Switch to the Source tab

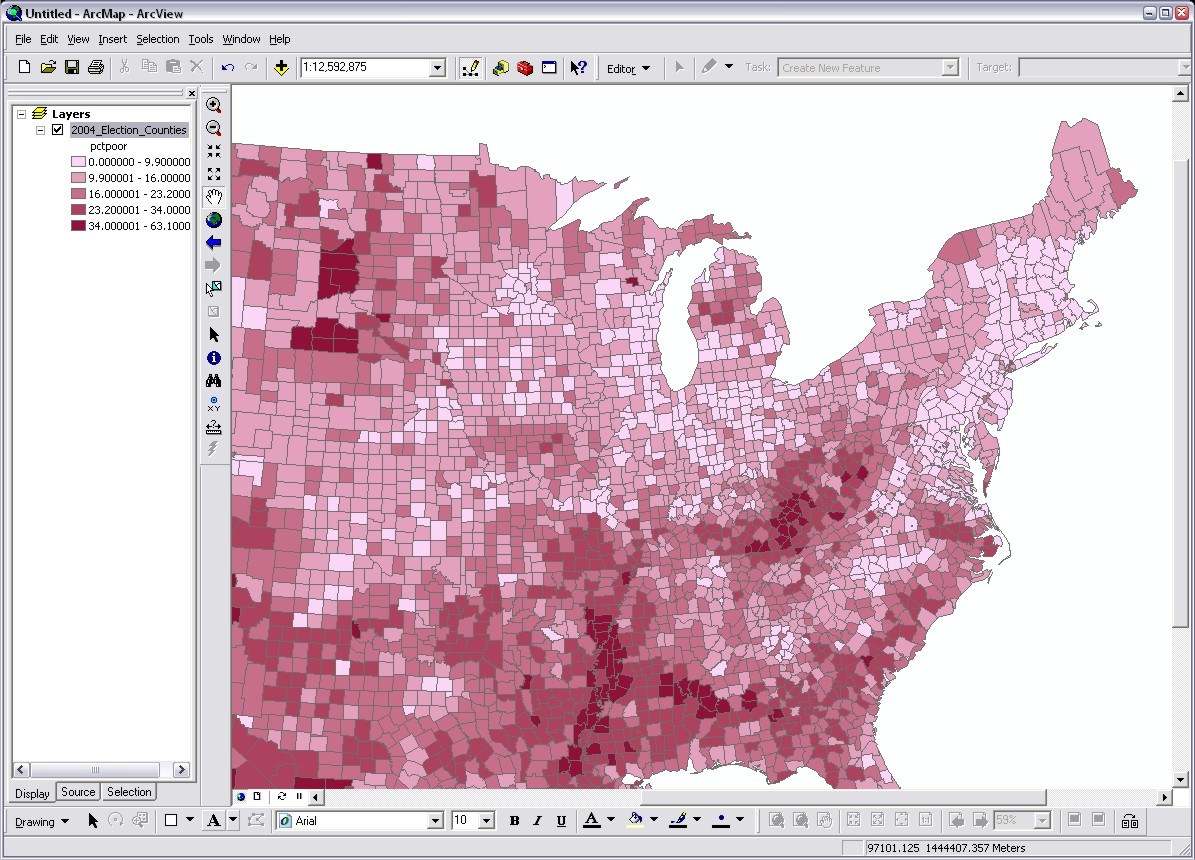tap(77, 792)
